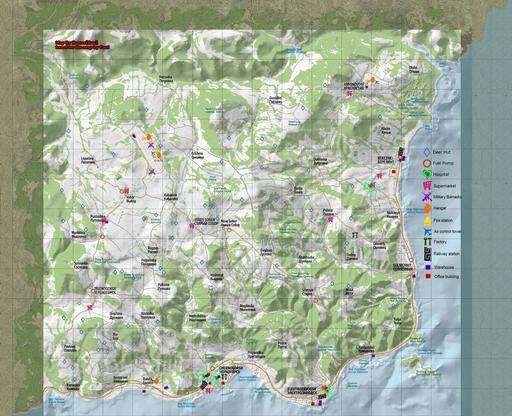Select the fuel pump marker near Zelenogorsk label

click(93, 291)
